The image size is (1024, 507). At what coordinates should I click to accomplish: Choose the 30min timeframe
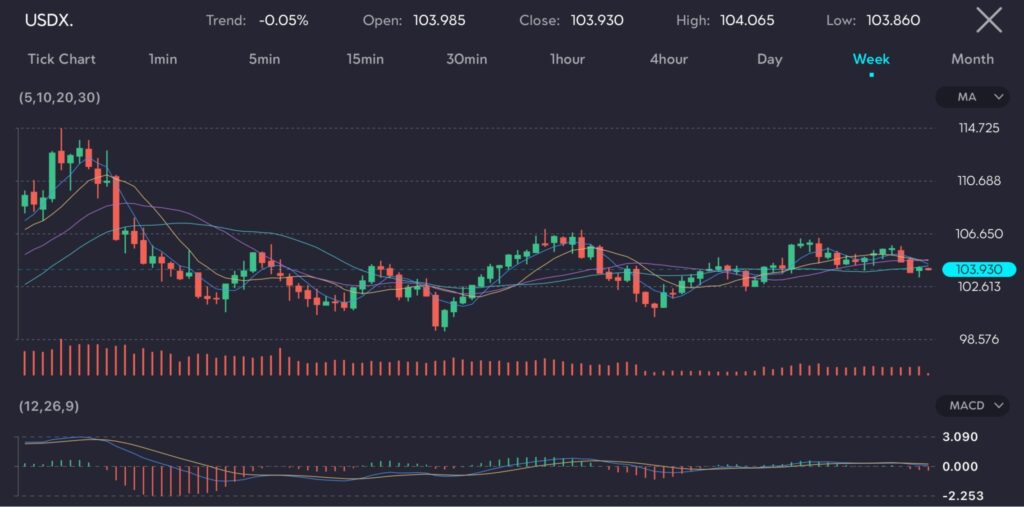click(x=466, y=59)
